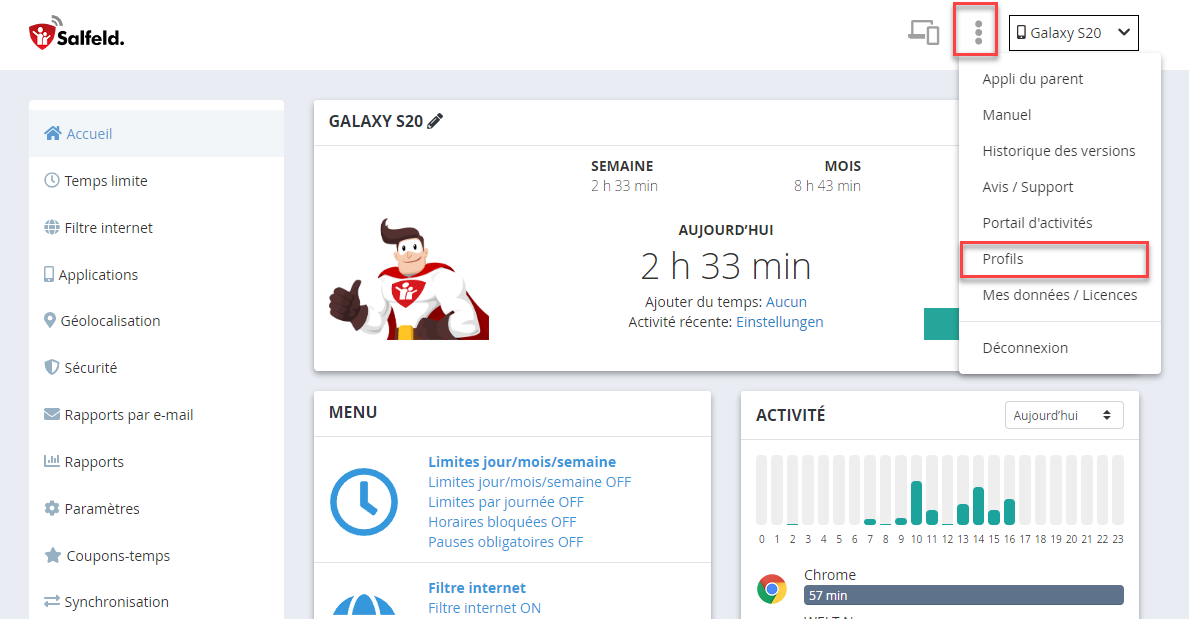This screenshot has width=1189, height=619.
Task: Open Avis / Support entry
Action: [x=1027, y=187]
